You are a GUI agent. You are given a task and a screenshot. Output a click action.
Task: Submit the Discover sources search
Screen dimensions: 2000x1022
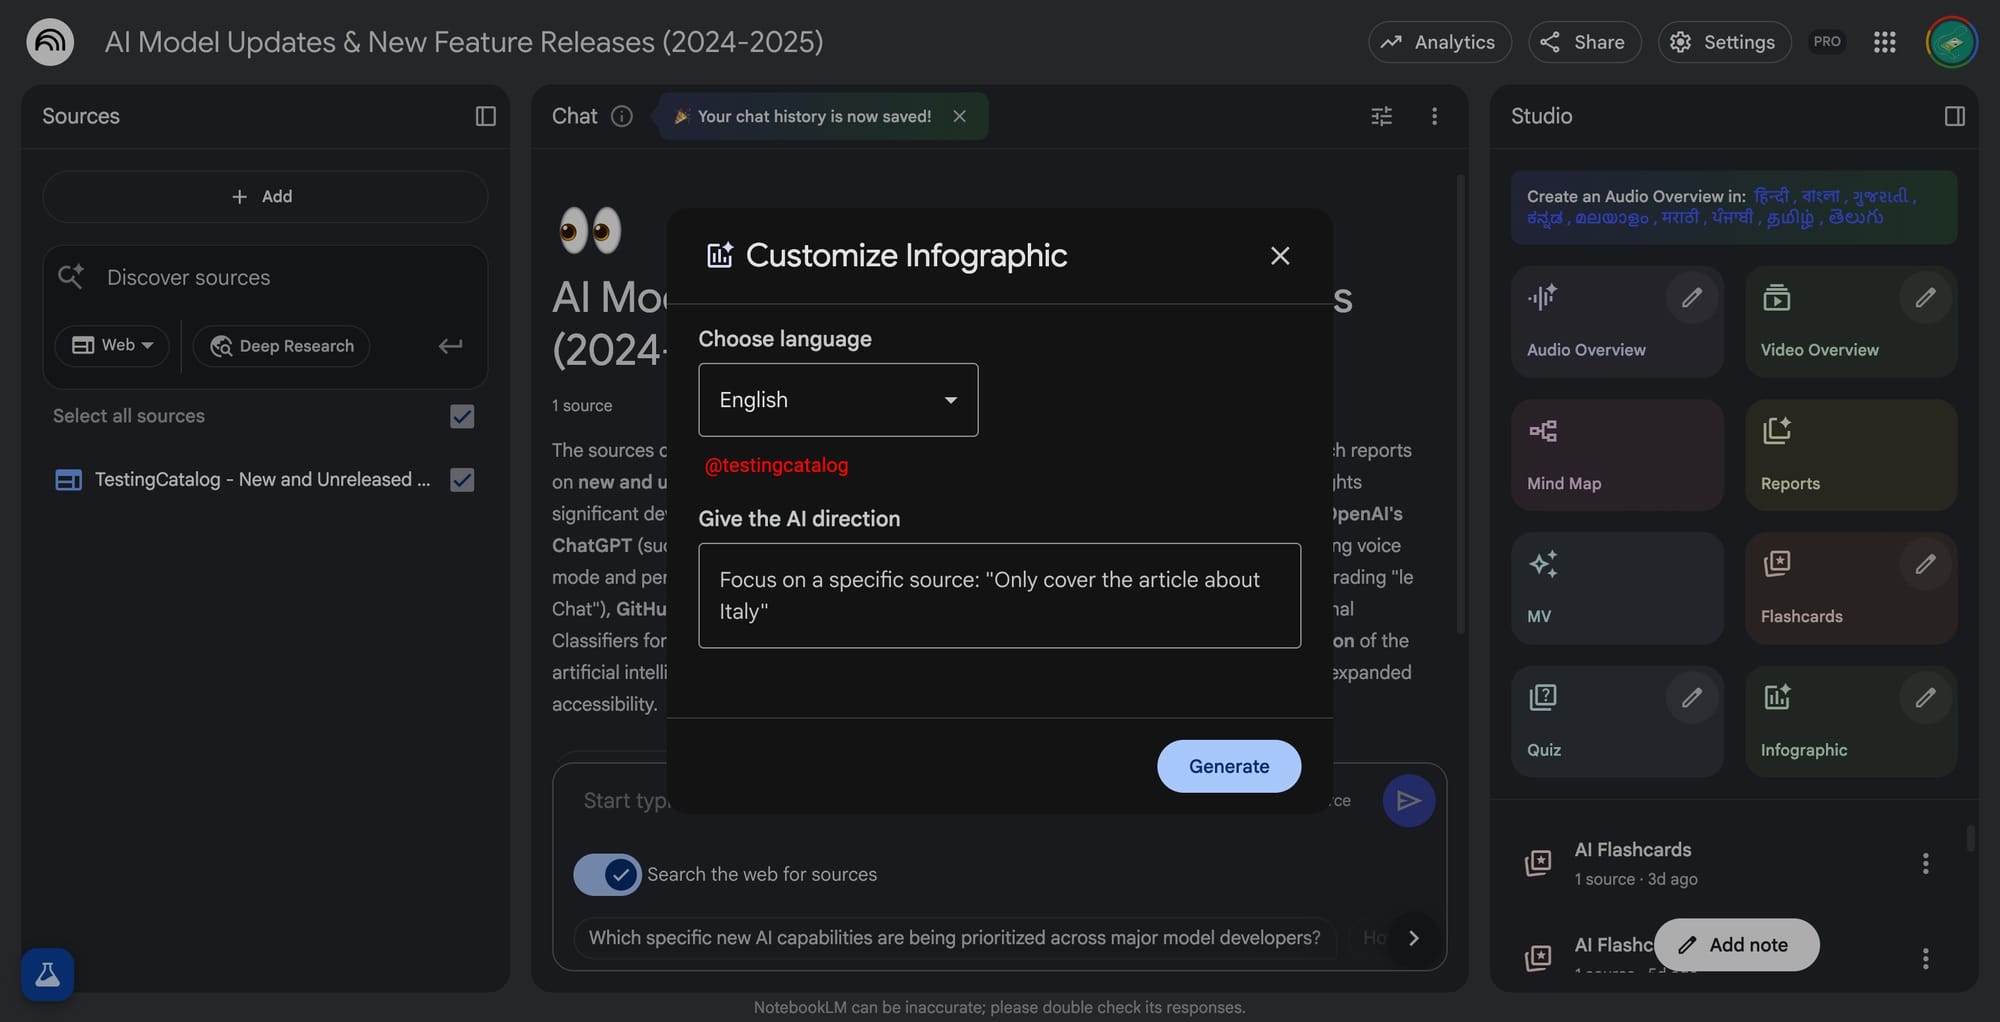pos(450,345)
